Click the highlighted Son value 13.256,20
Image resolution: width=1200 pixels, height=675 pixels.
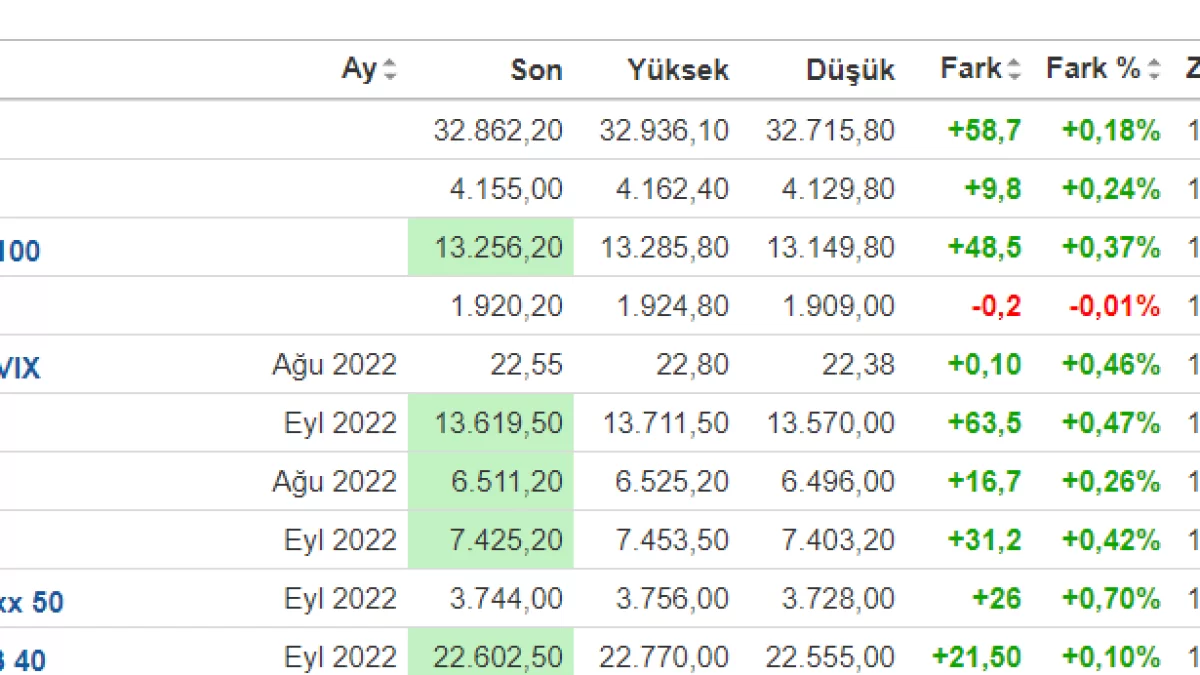498,247
